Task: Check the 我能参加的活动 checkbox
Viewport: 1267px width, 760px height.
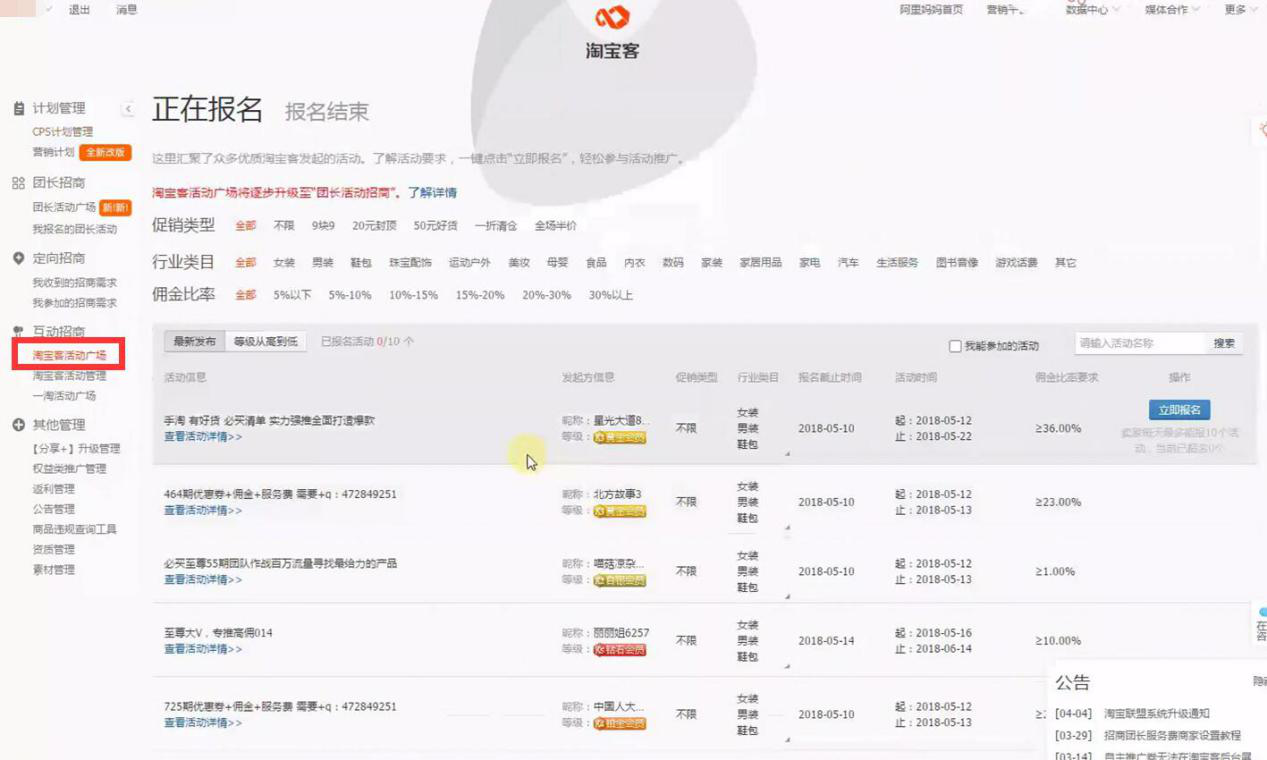Action: (x=955, y=346)
